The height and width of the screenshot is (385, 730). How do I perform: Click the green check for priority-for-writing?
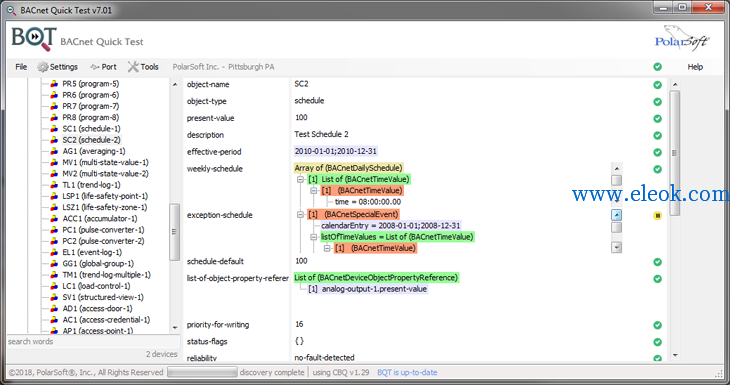pyautogui.click(x=657, y=325)
